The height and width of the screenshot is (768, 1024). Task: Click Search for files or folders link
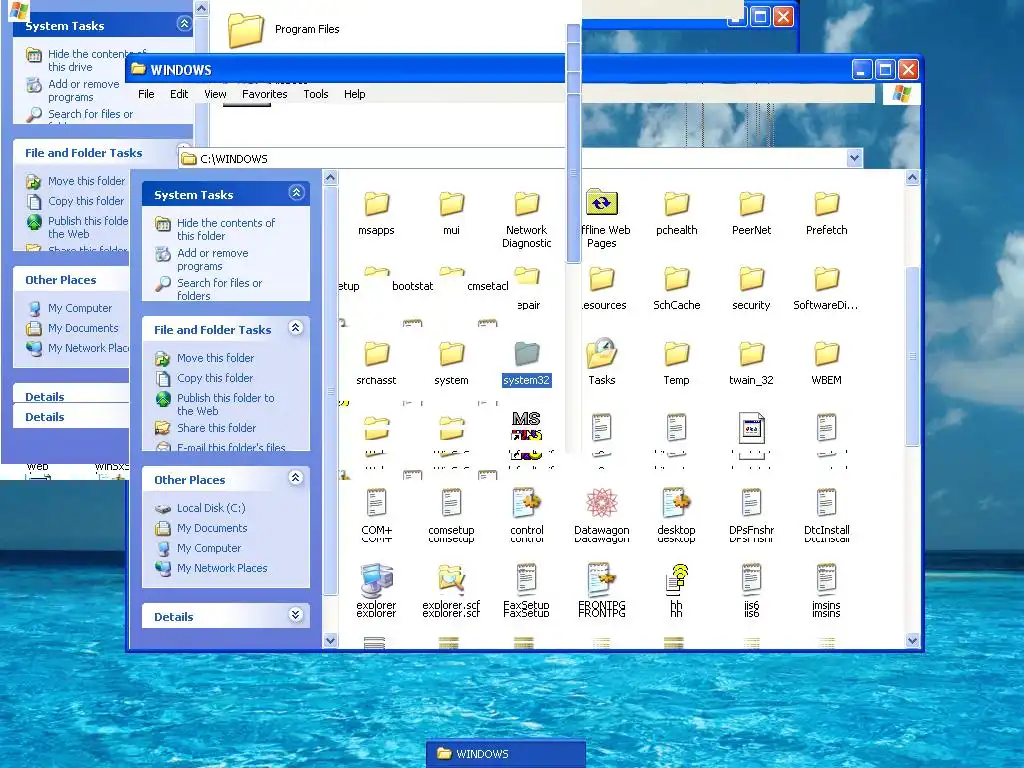click(219, 289)
